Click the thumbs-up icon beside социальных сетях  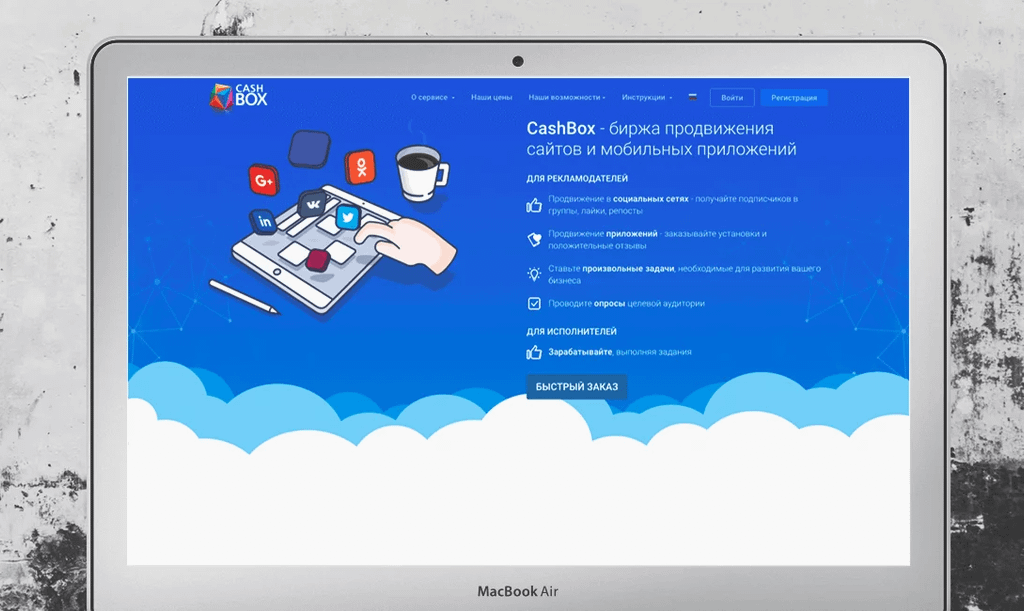[534, 206]
